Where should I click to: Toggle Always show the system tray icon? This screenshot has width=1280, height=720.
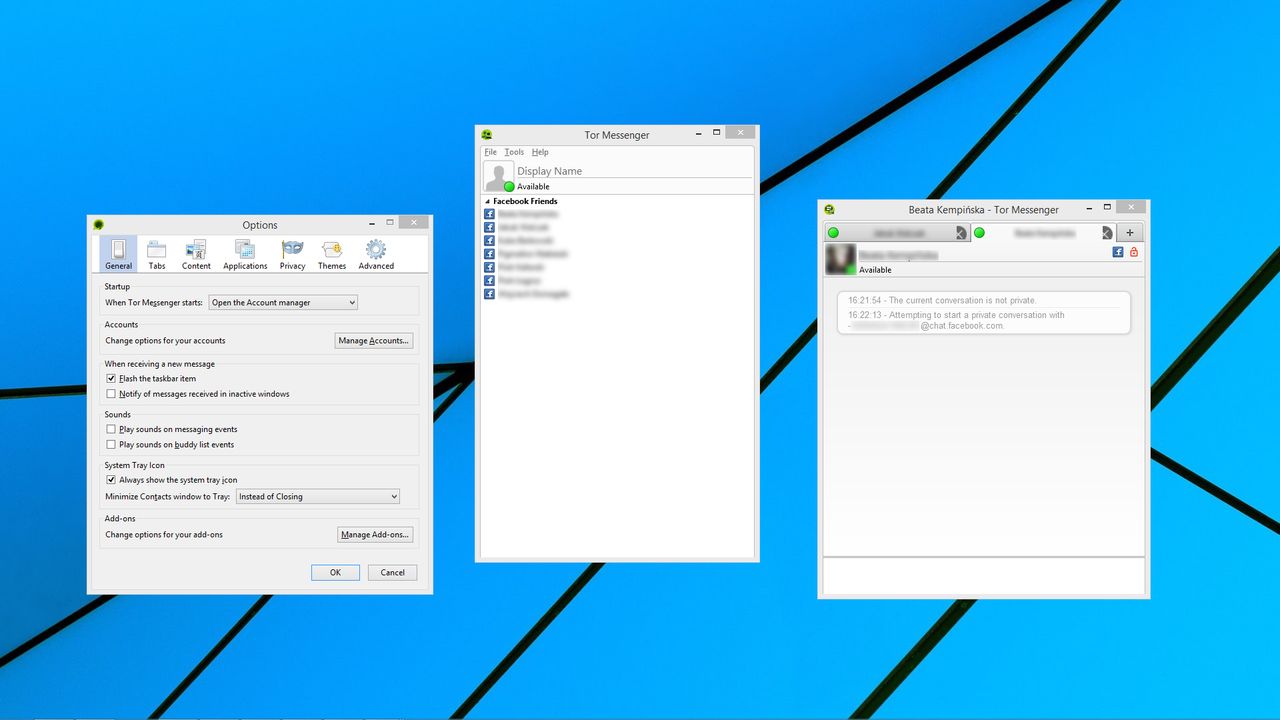pos(111,480)
